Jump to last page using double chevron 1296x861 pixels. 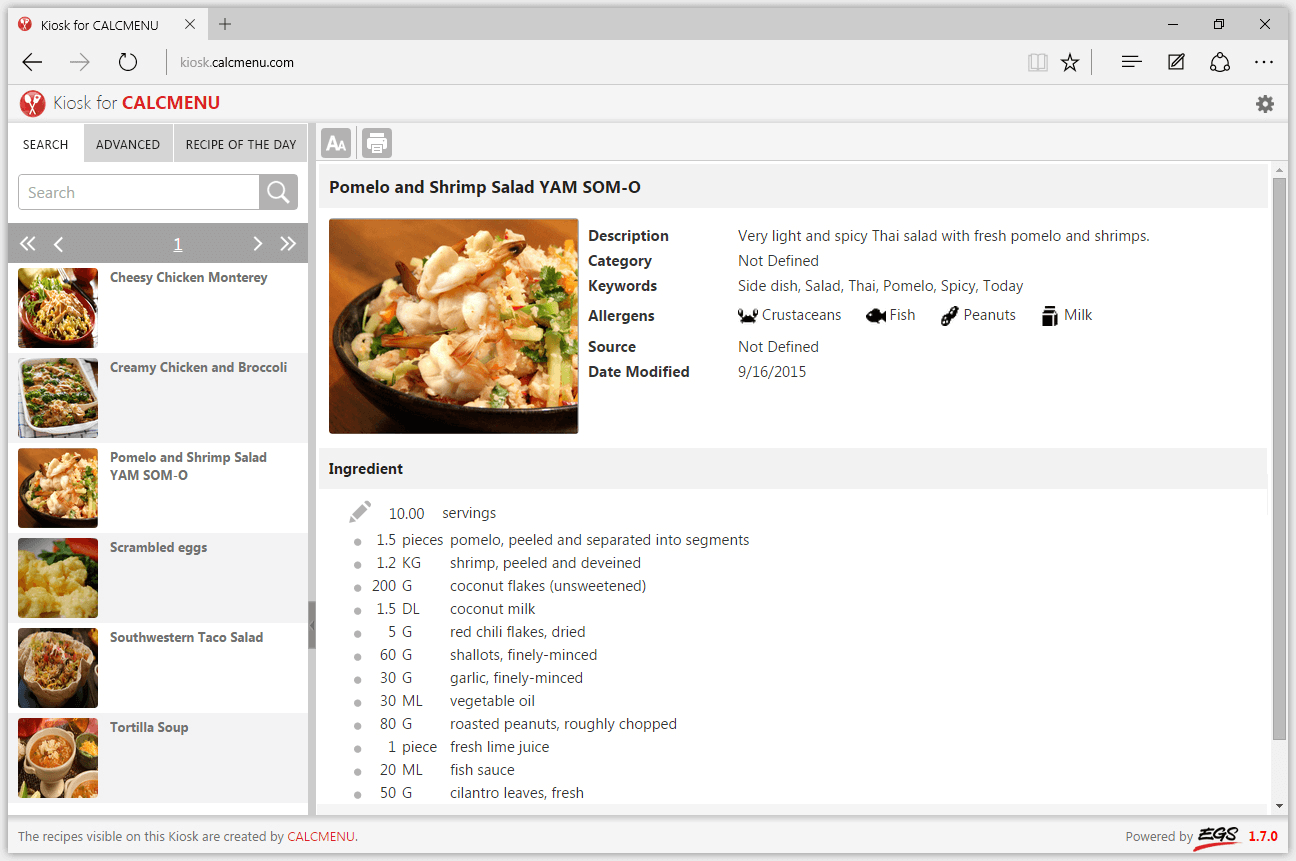click(288, 243)
